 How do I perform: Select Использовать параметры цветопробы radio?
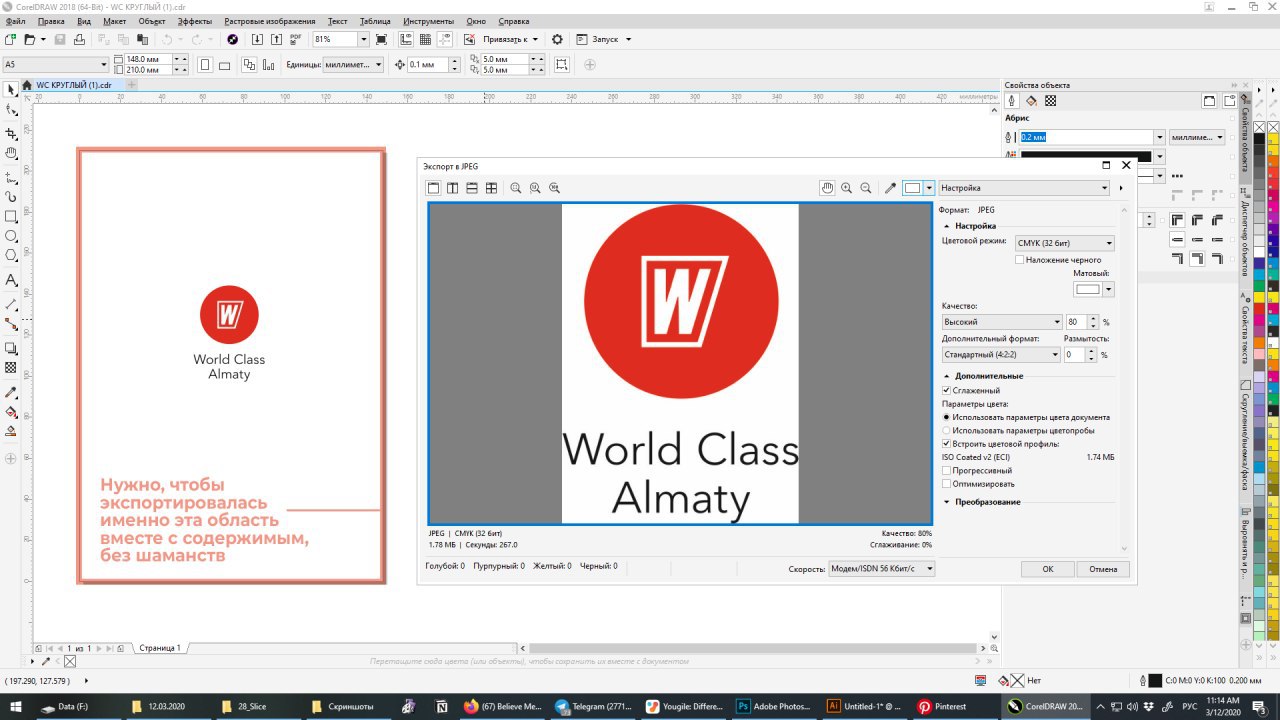tap(947, 430)
